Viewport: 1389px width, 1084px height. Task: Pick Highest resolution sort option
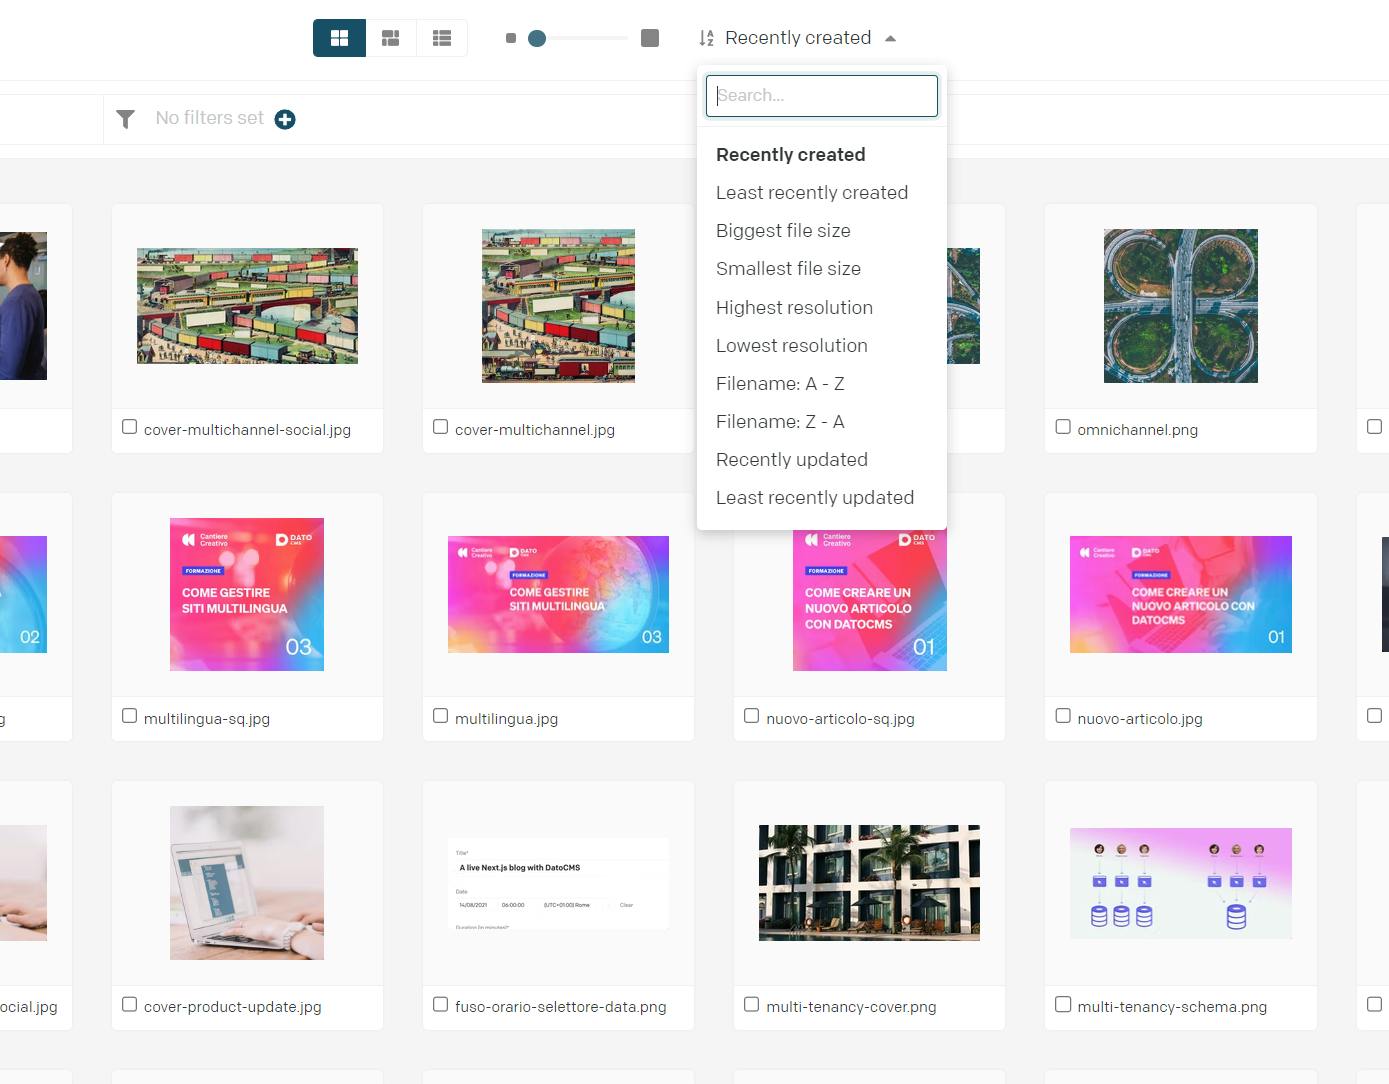tap(794, 308)
